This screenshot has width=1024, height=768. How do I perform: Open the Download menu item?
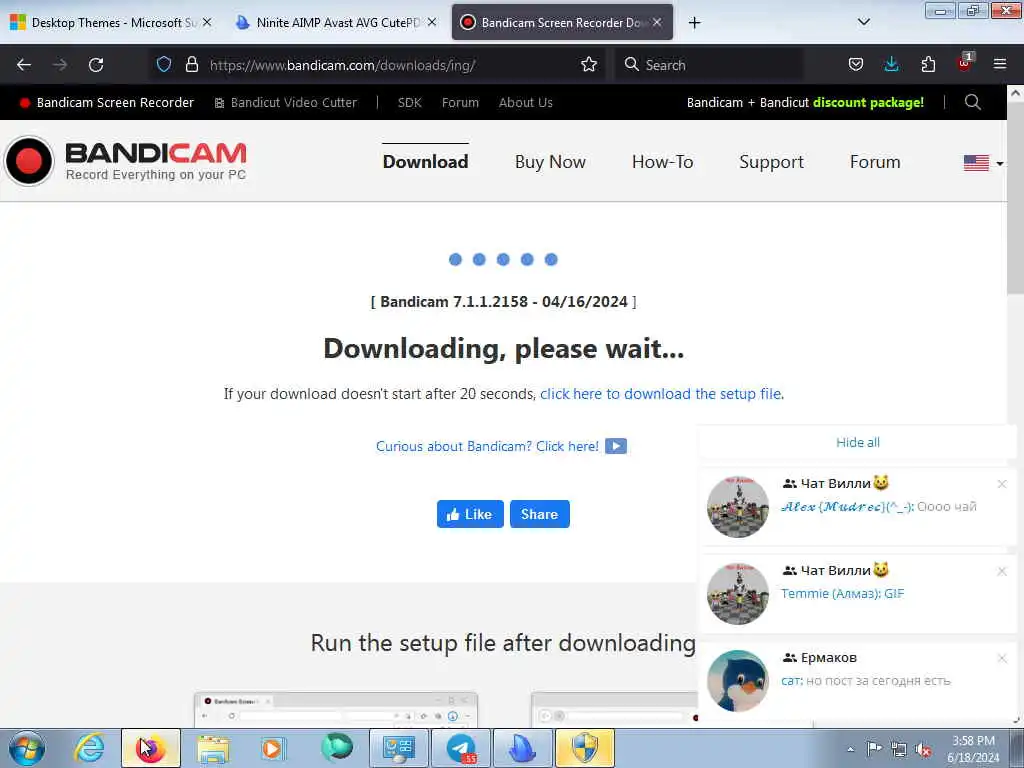[x=425, y=161]
